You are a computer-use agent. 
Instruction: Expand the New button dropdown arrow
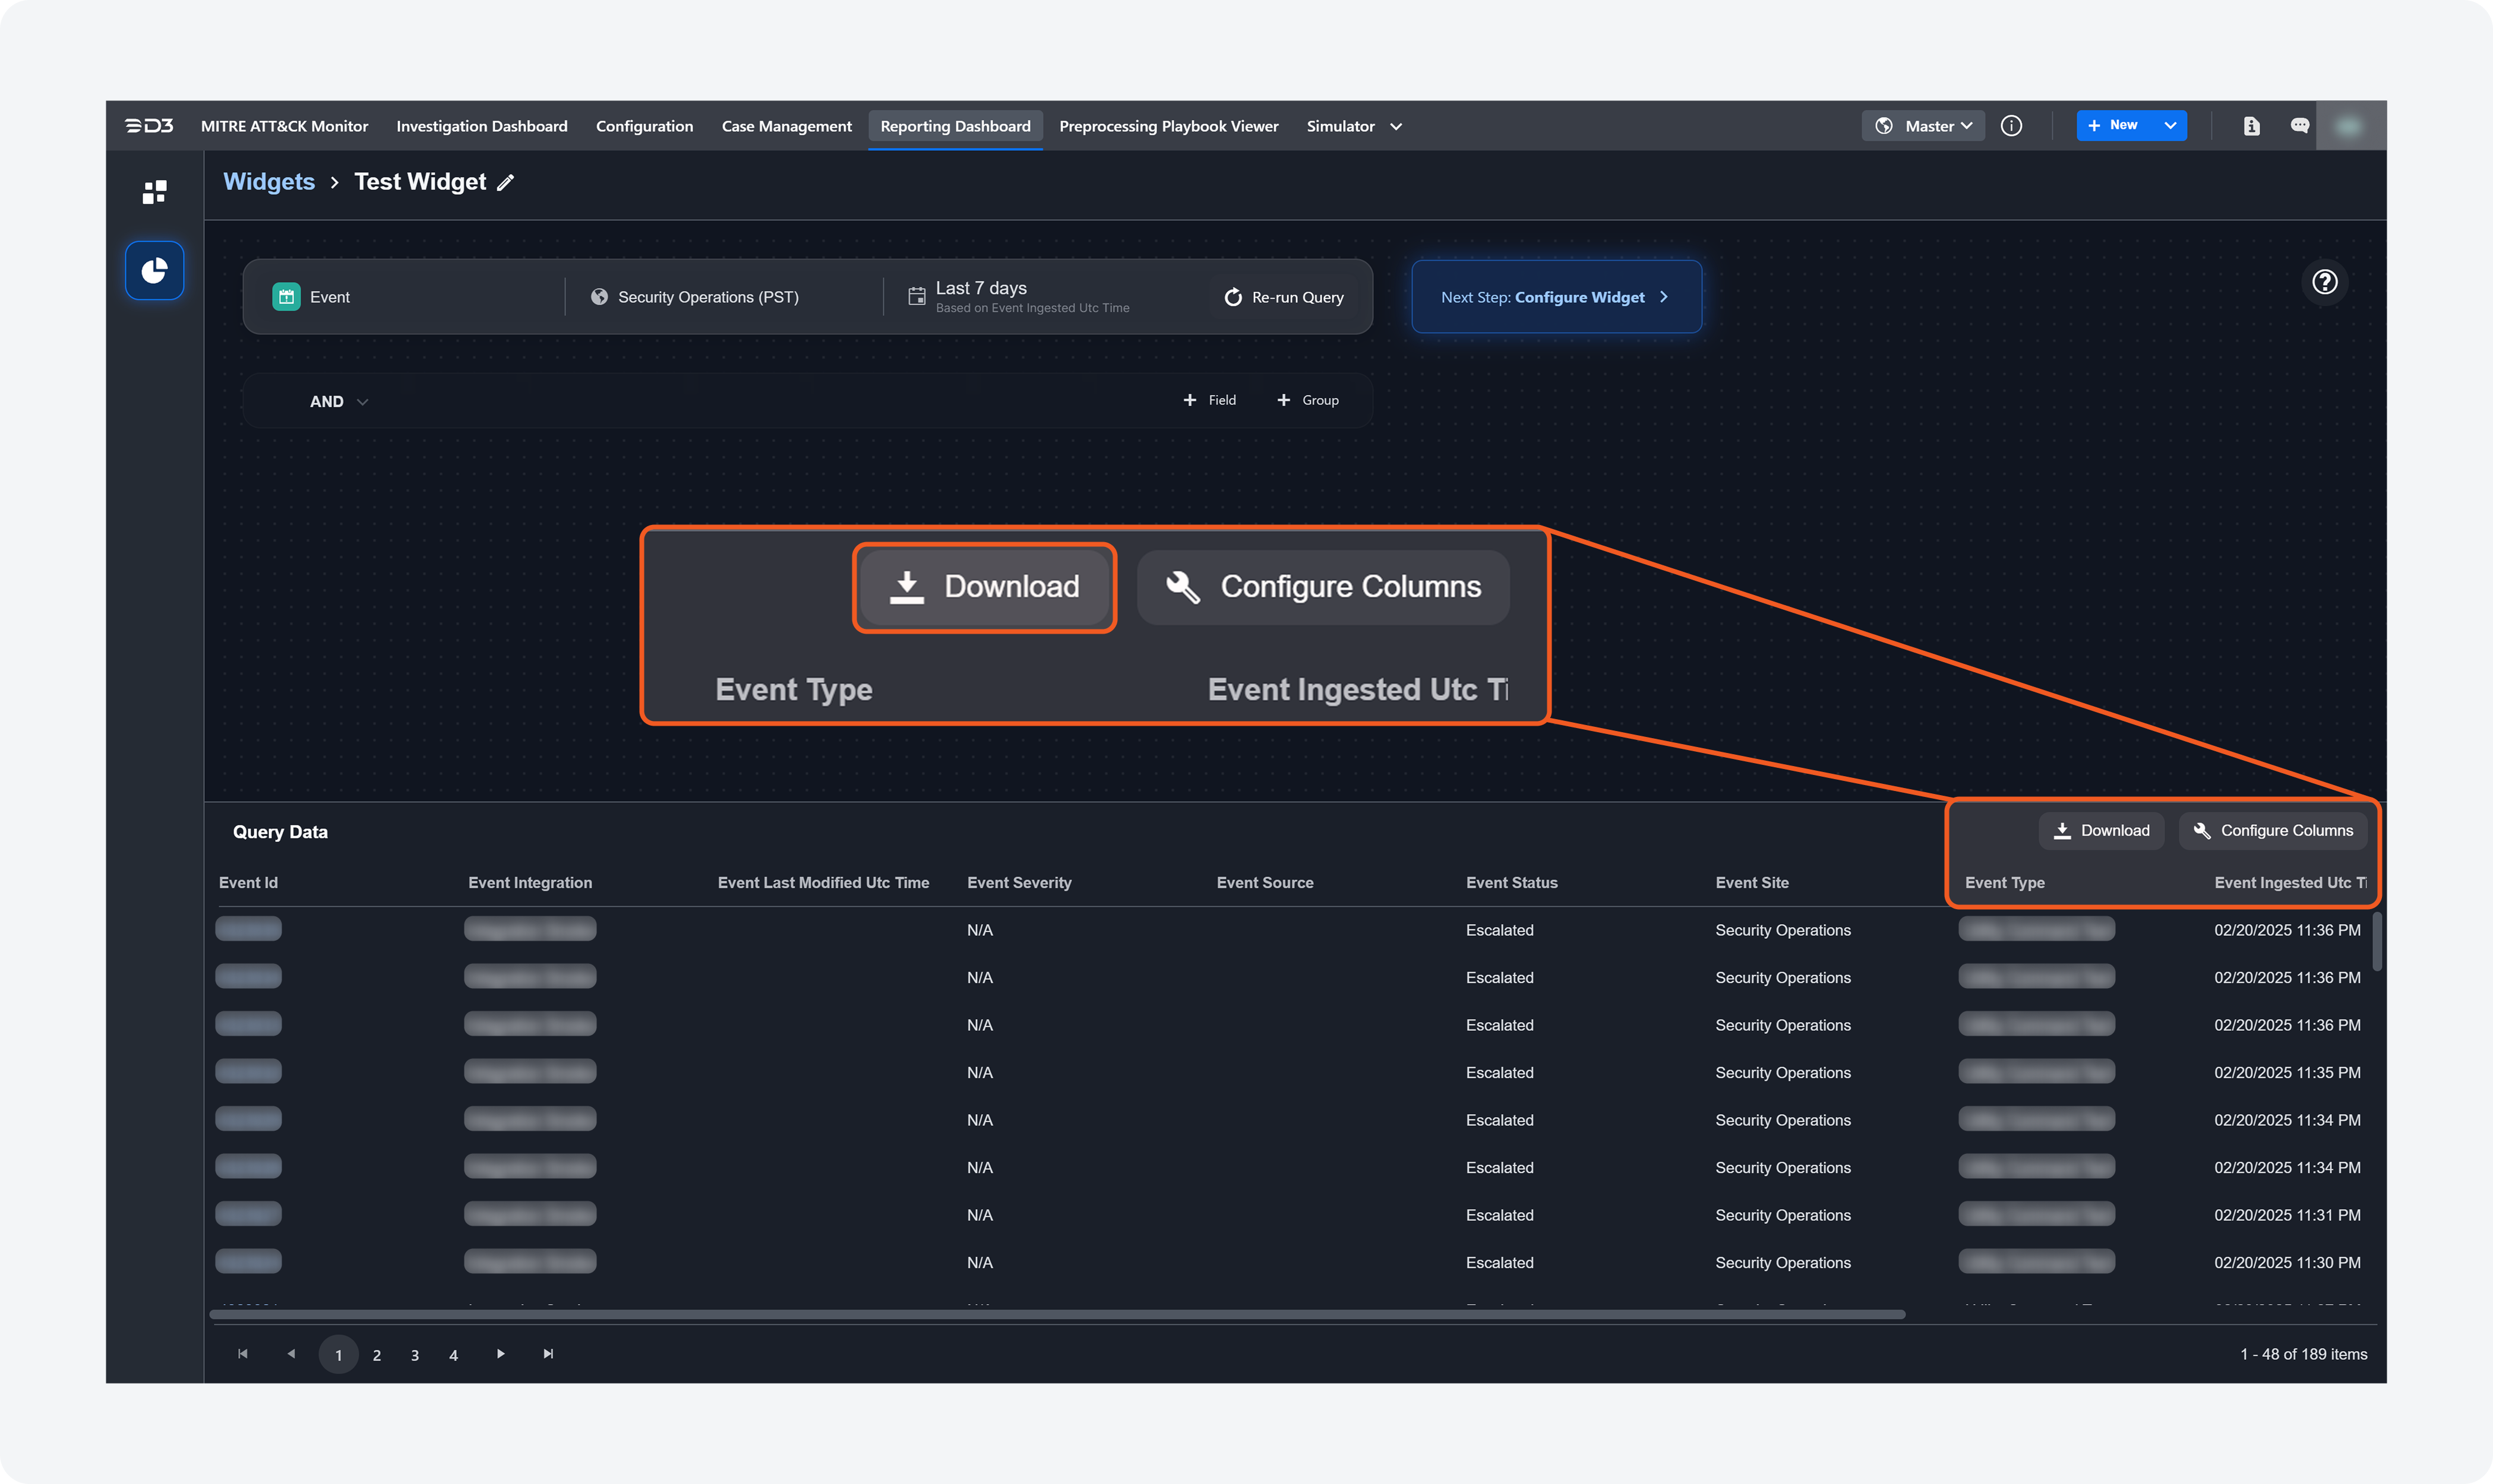(2170, 126)
